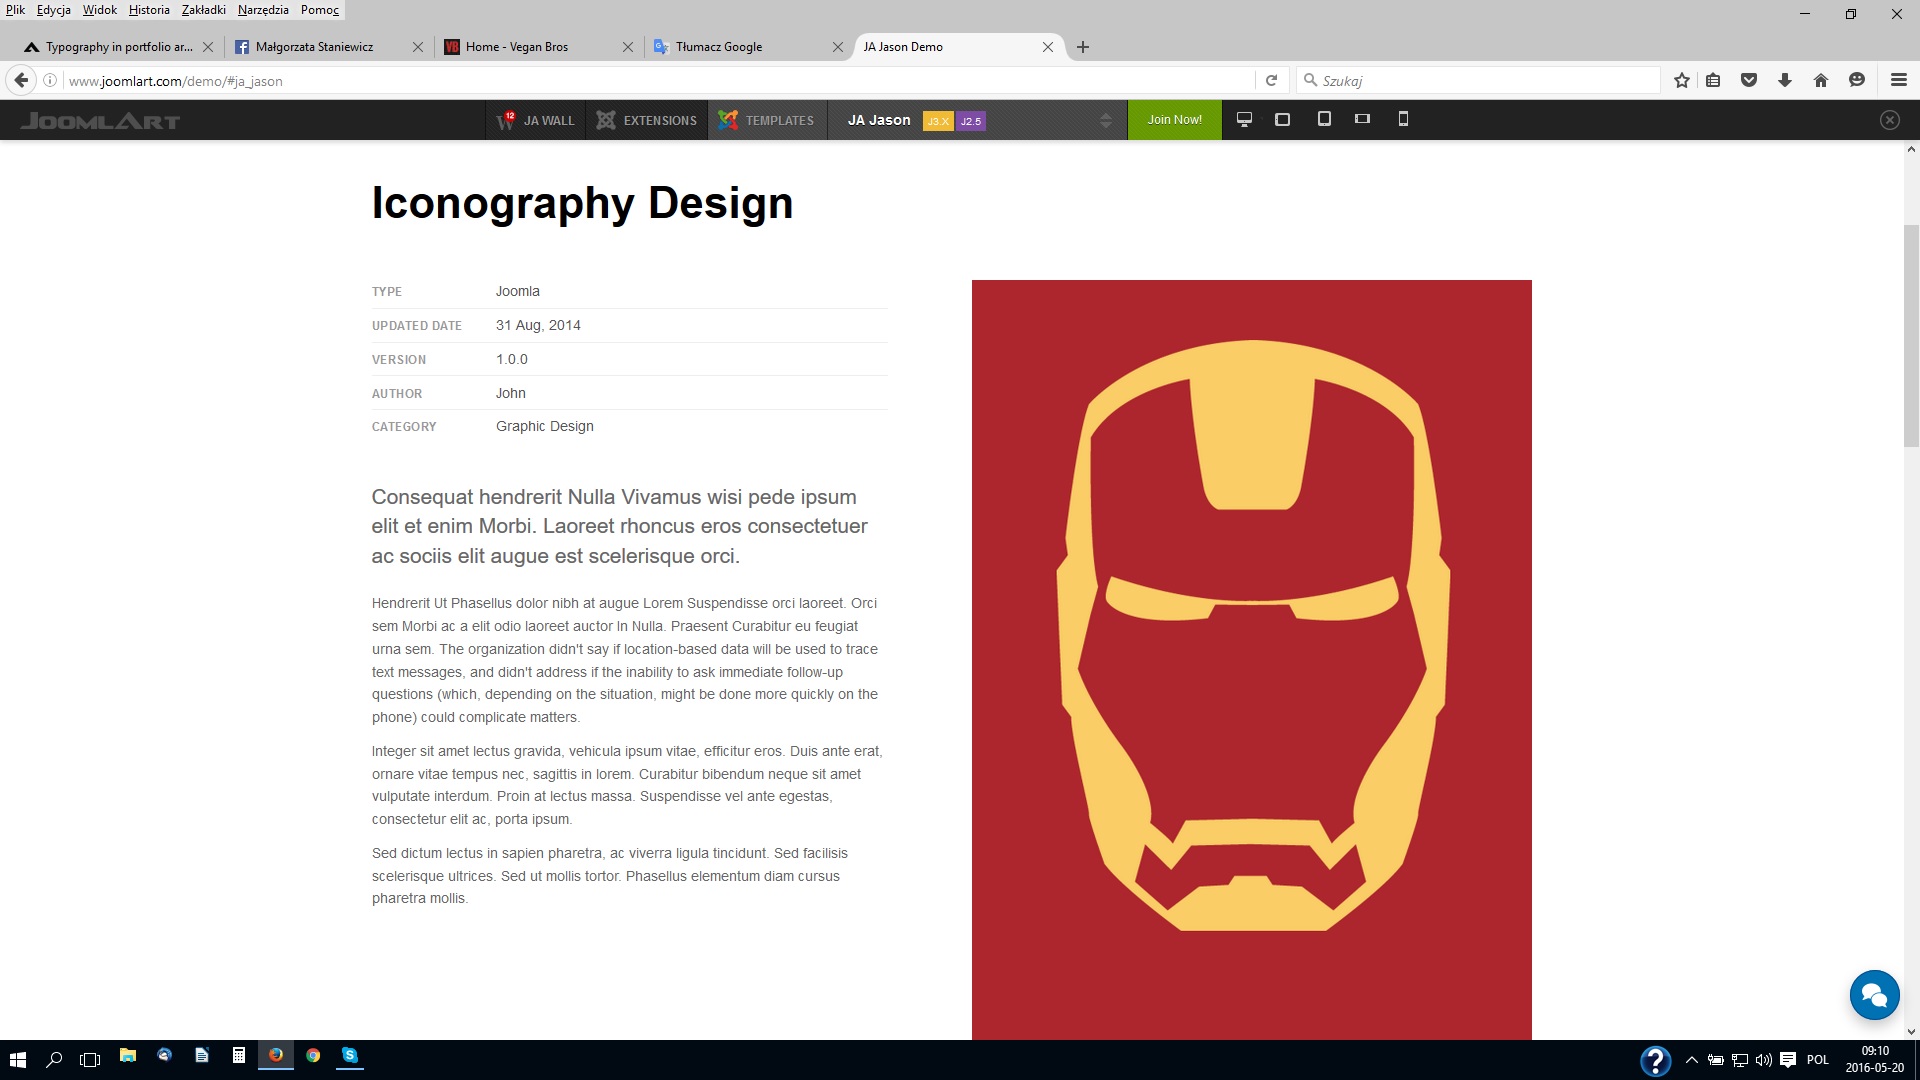Click the Szukaj search field
Image resolution: width=1920 pixels, height=1080 pixels.
coord(1480,80)
